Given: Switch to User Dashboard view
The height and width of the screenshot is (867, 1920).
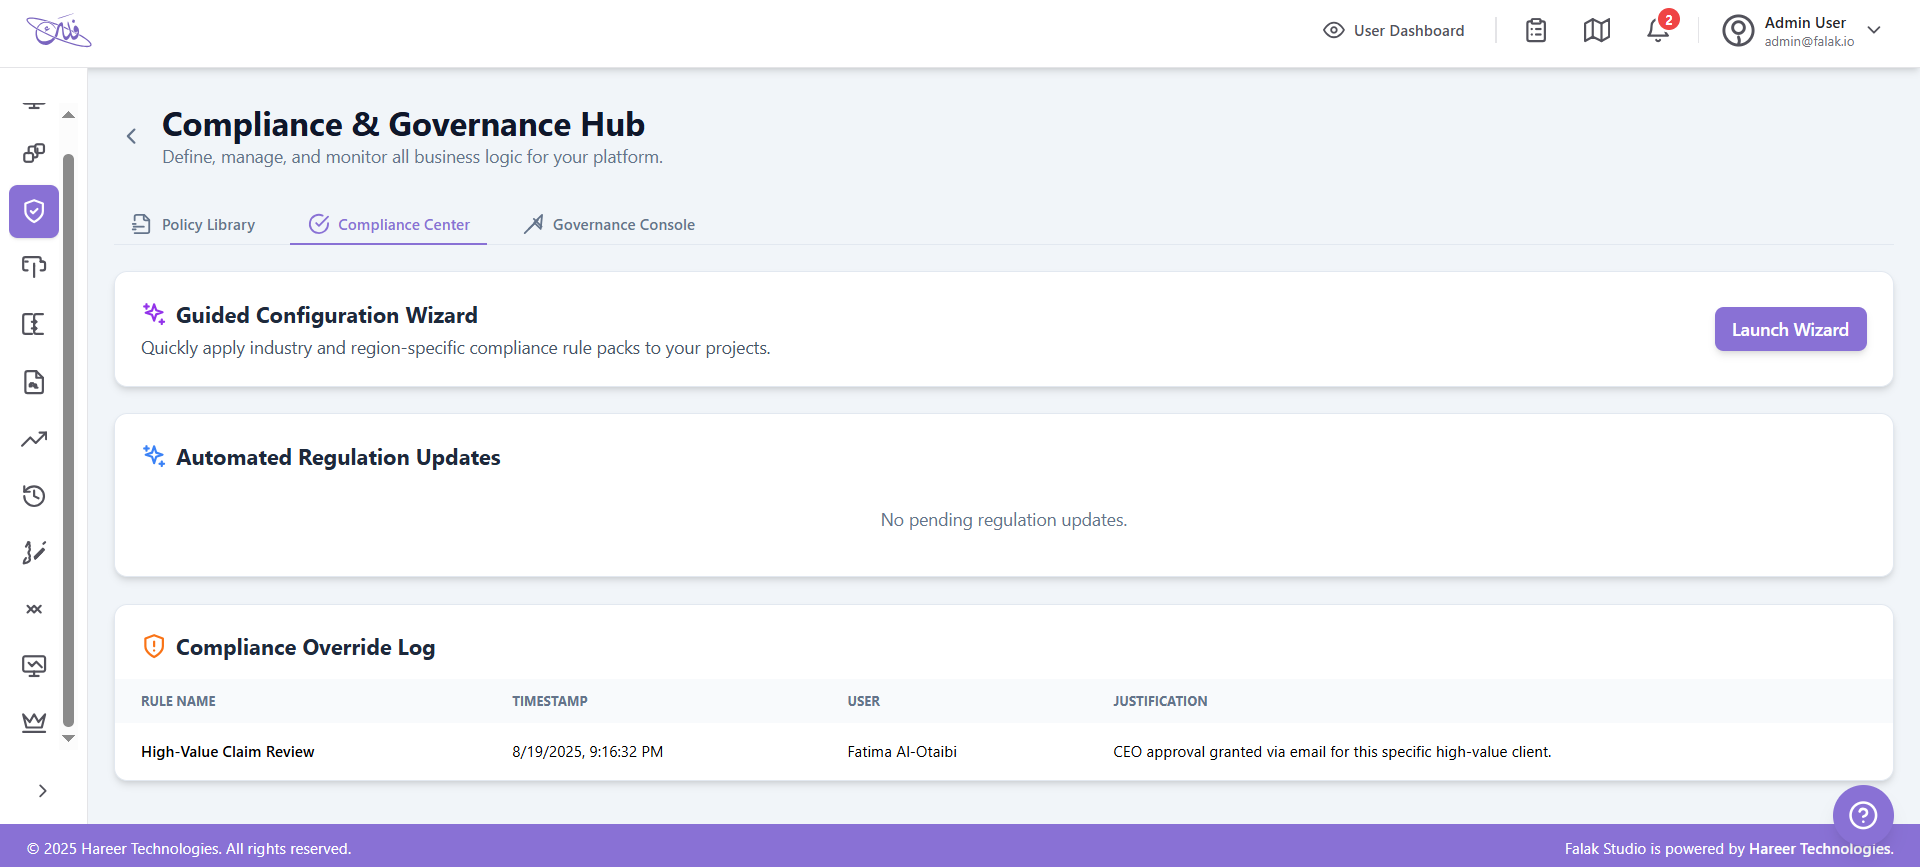Looking at the screenshot, I should (1393, 31).
